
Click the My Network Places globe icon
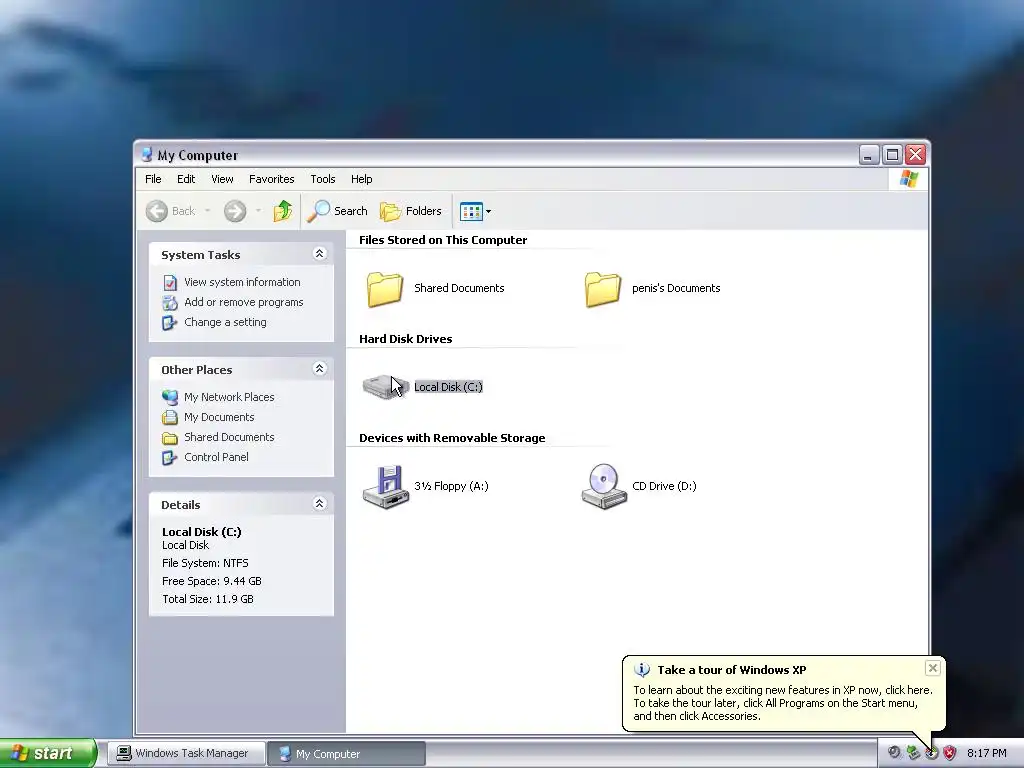click(170, 397)
